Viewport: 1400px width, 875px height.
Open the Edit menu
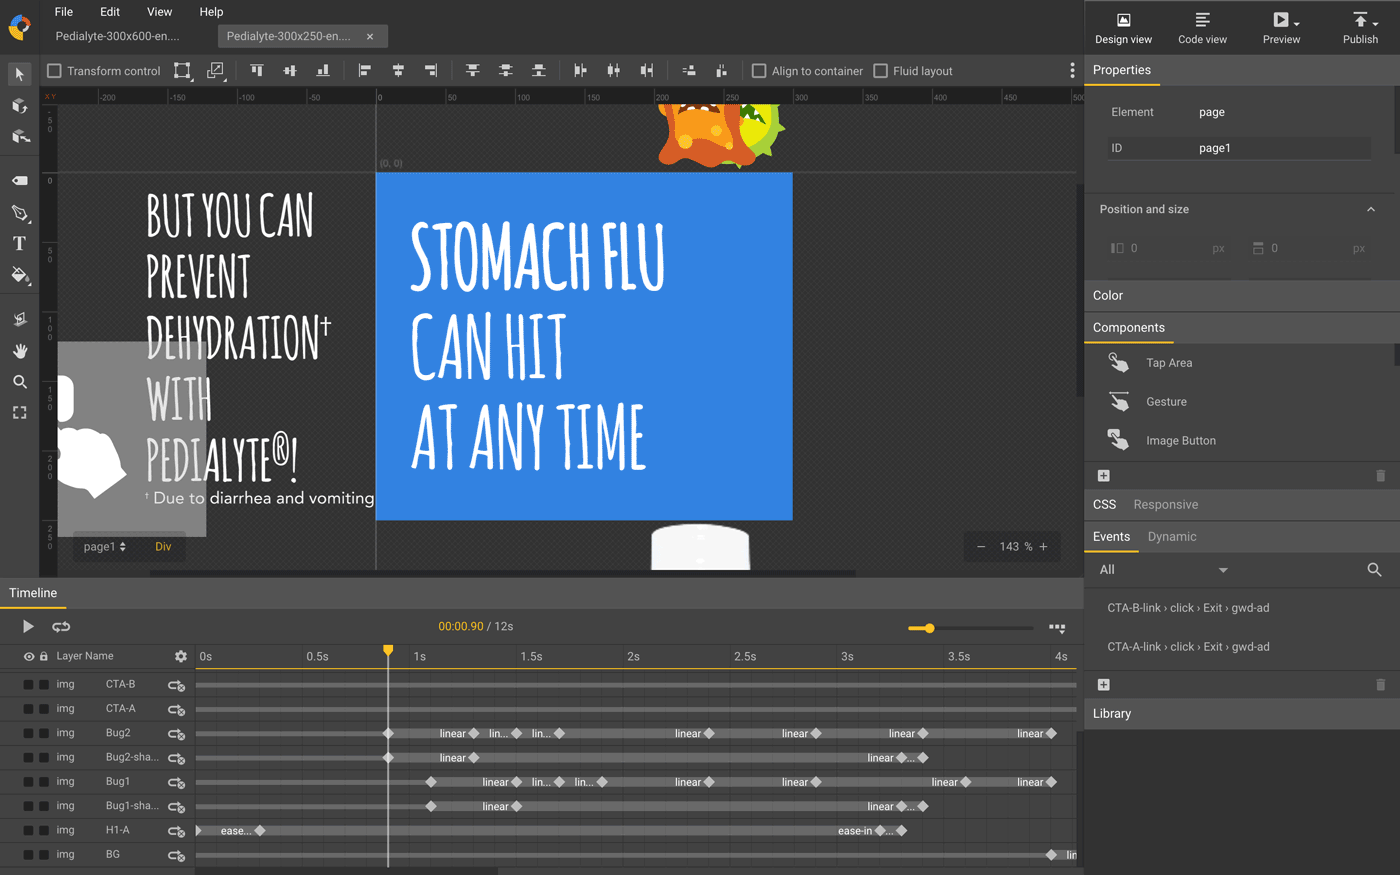tap(110, 12)
